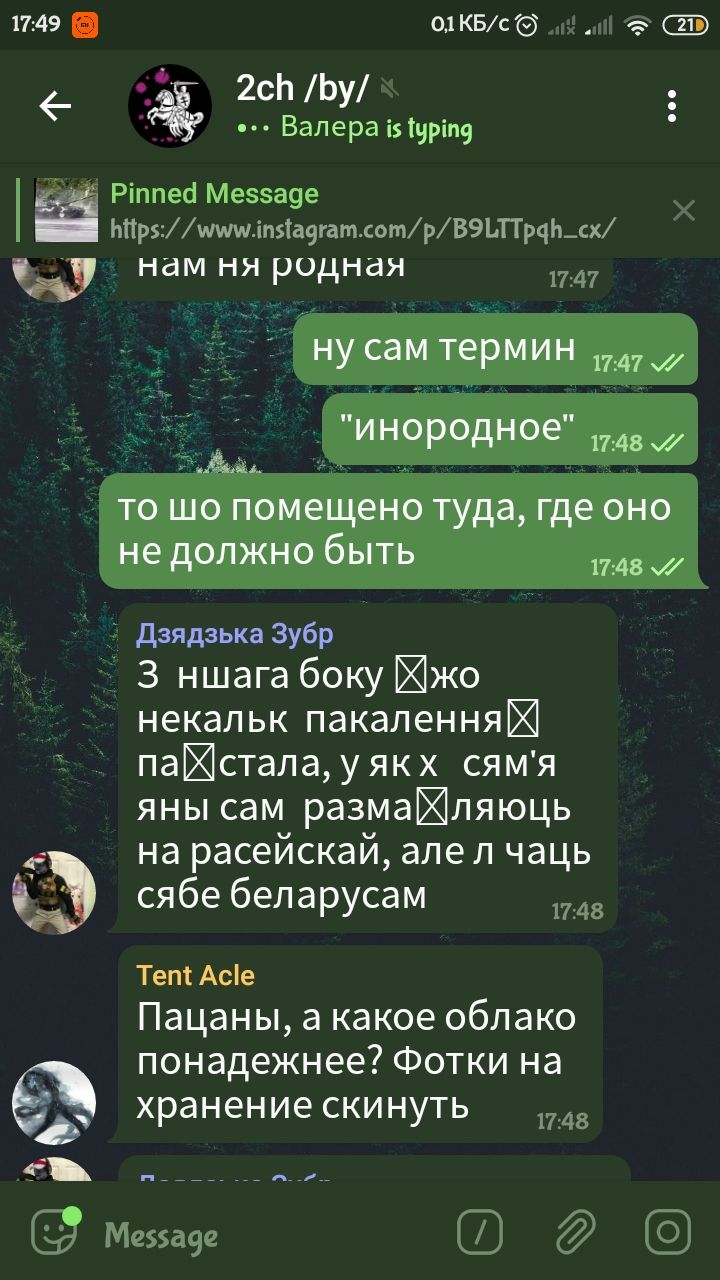The height and width of the screenshot is (1280, 720).
Task: Tap the muted speaker icon beside the title
Action: tap(389, 90)
